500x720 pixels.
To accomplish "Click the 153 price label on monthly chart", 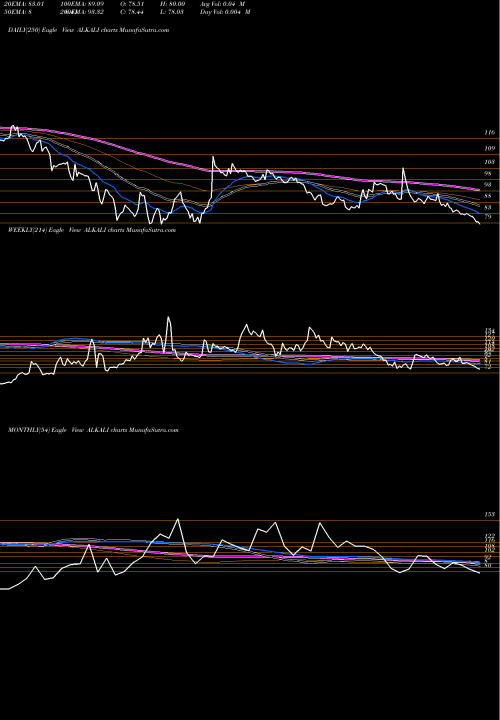I will click(x=490, y=515).
